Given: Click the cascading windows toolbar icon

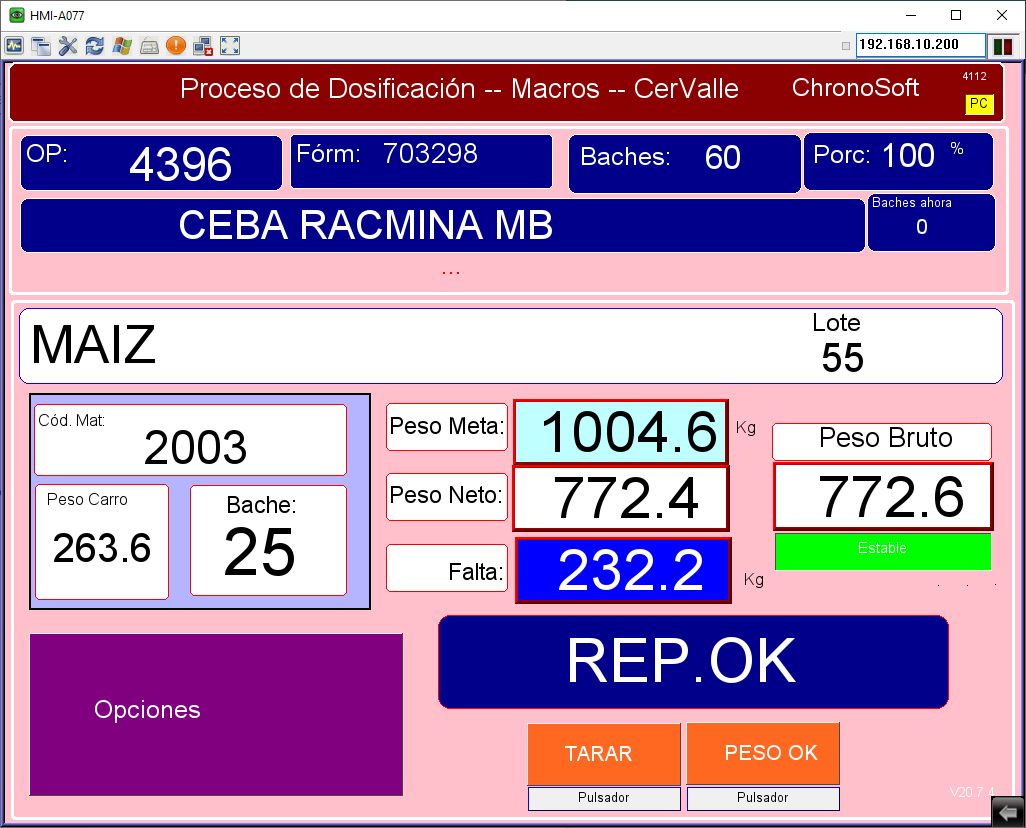Looking at the screenshot, I should (x=41, y=45).
